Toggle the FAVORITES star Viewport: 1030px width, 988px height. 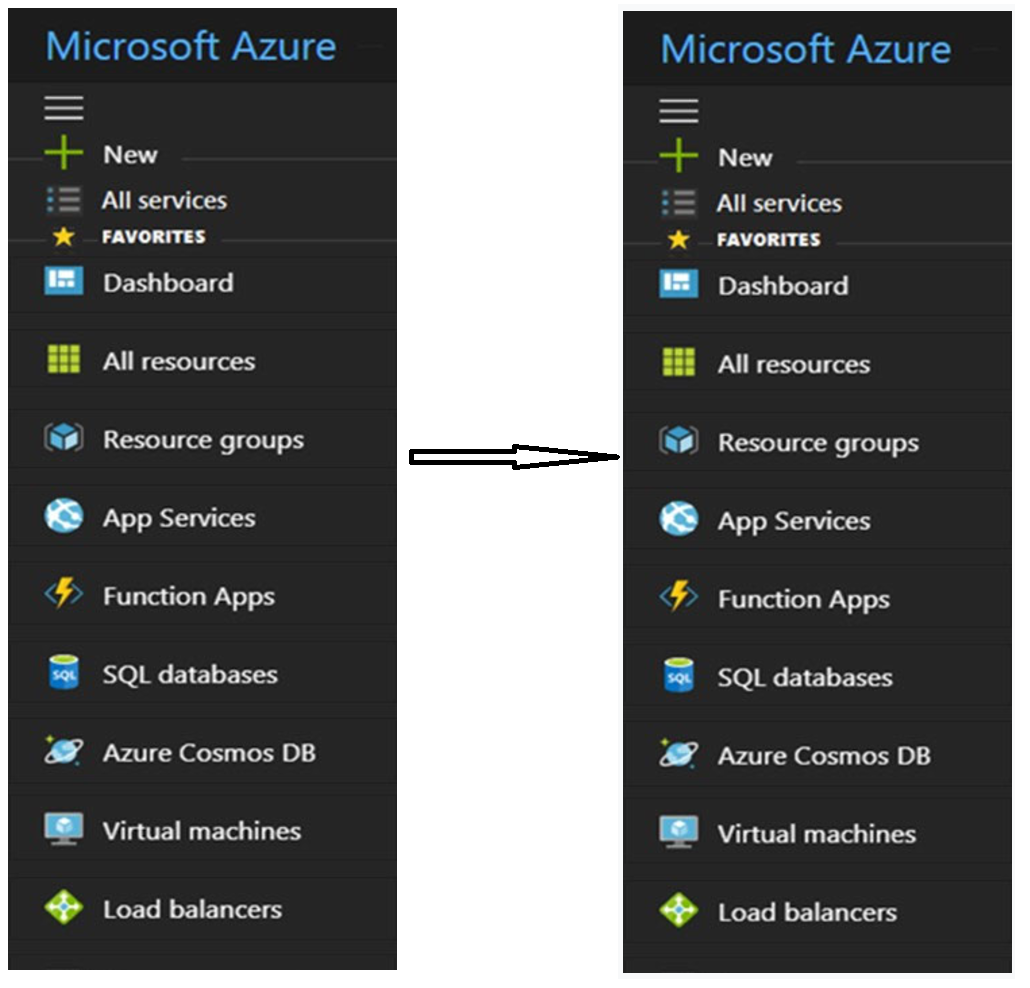coord(60,237)
